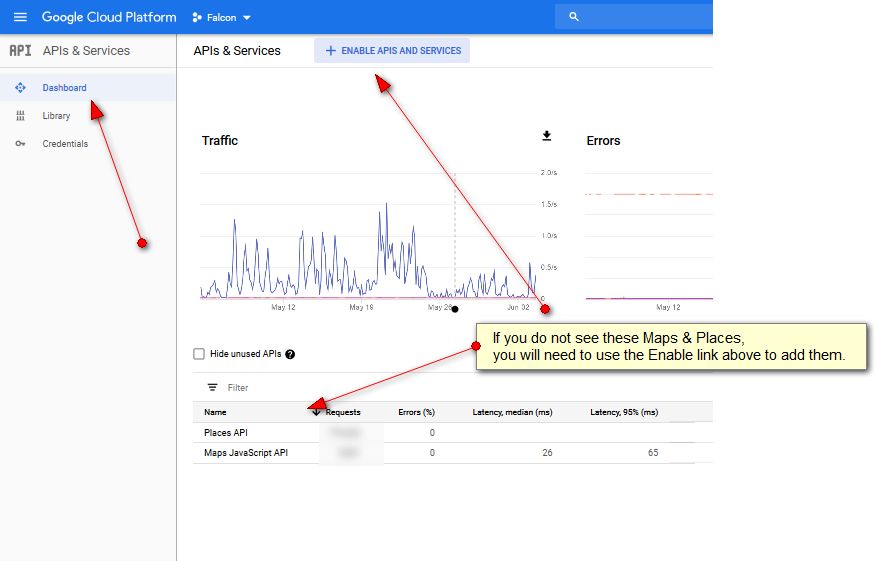Click the search magnifier icon

(x=573, y=17)
